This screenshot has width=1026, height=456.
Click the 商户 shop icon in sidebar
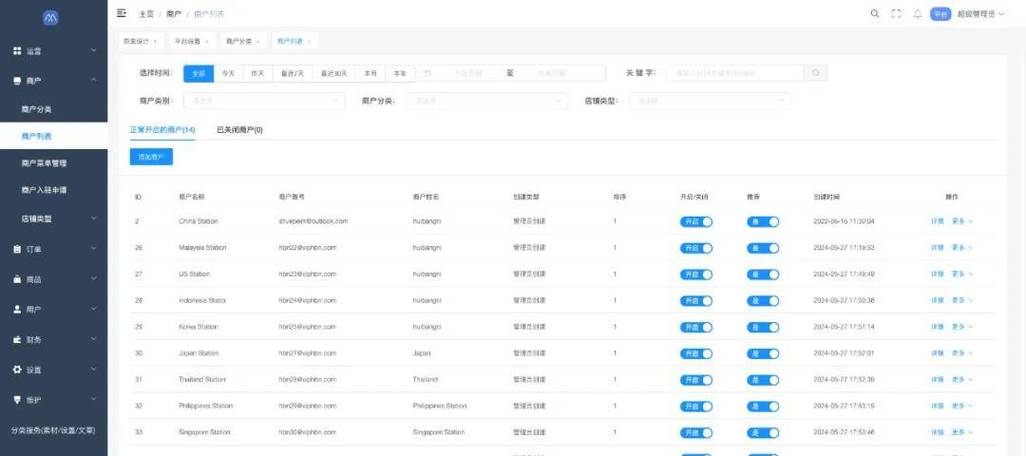18,80
